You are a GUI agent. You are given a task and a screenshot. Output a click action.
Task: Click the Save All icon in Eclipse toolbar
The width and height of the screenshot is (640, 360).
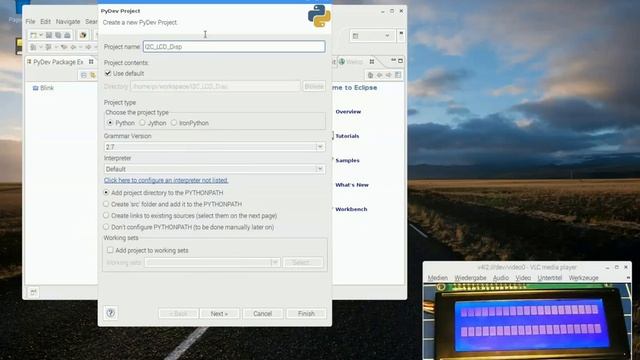[58, 36]
